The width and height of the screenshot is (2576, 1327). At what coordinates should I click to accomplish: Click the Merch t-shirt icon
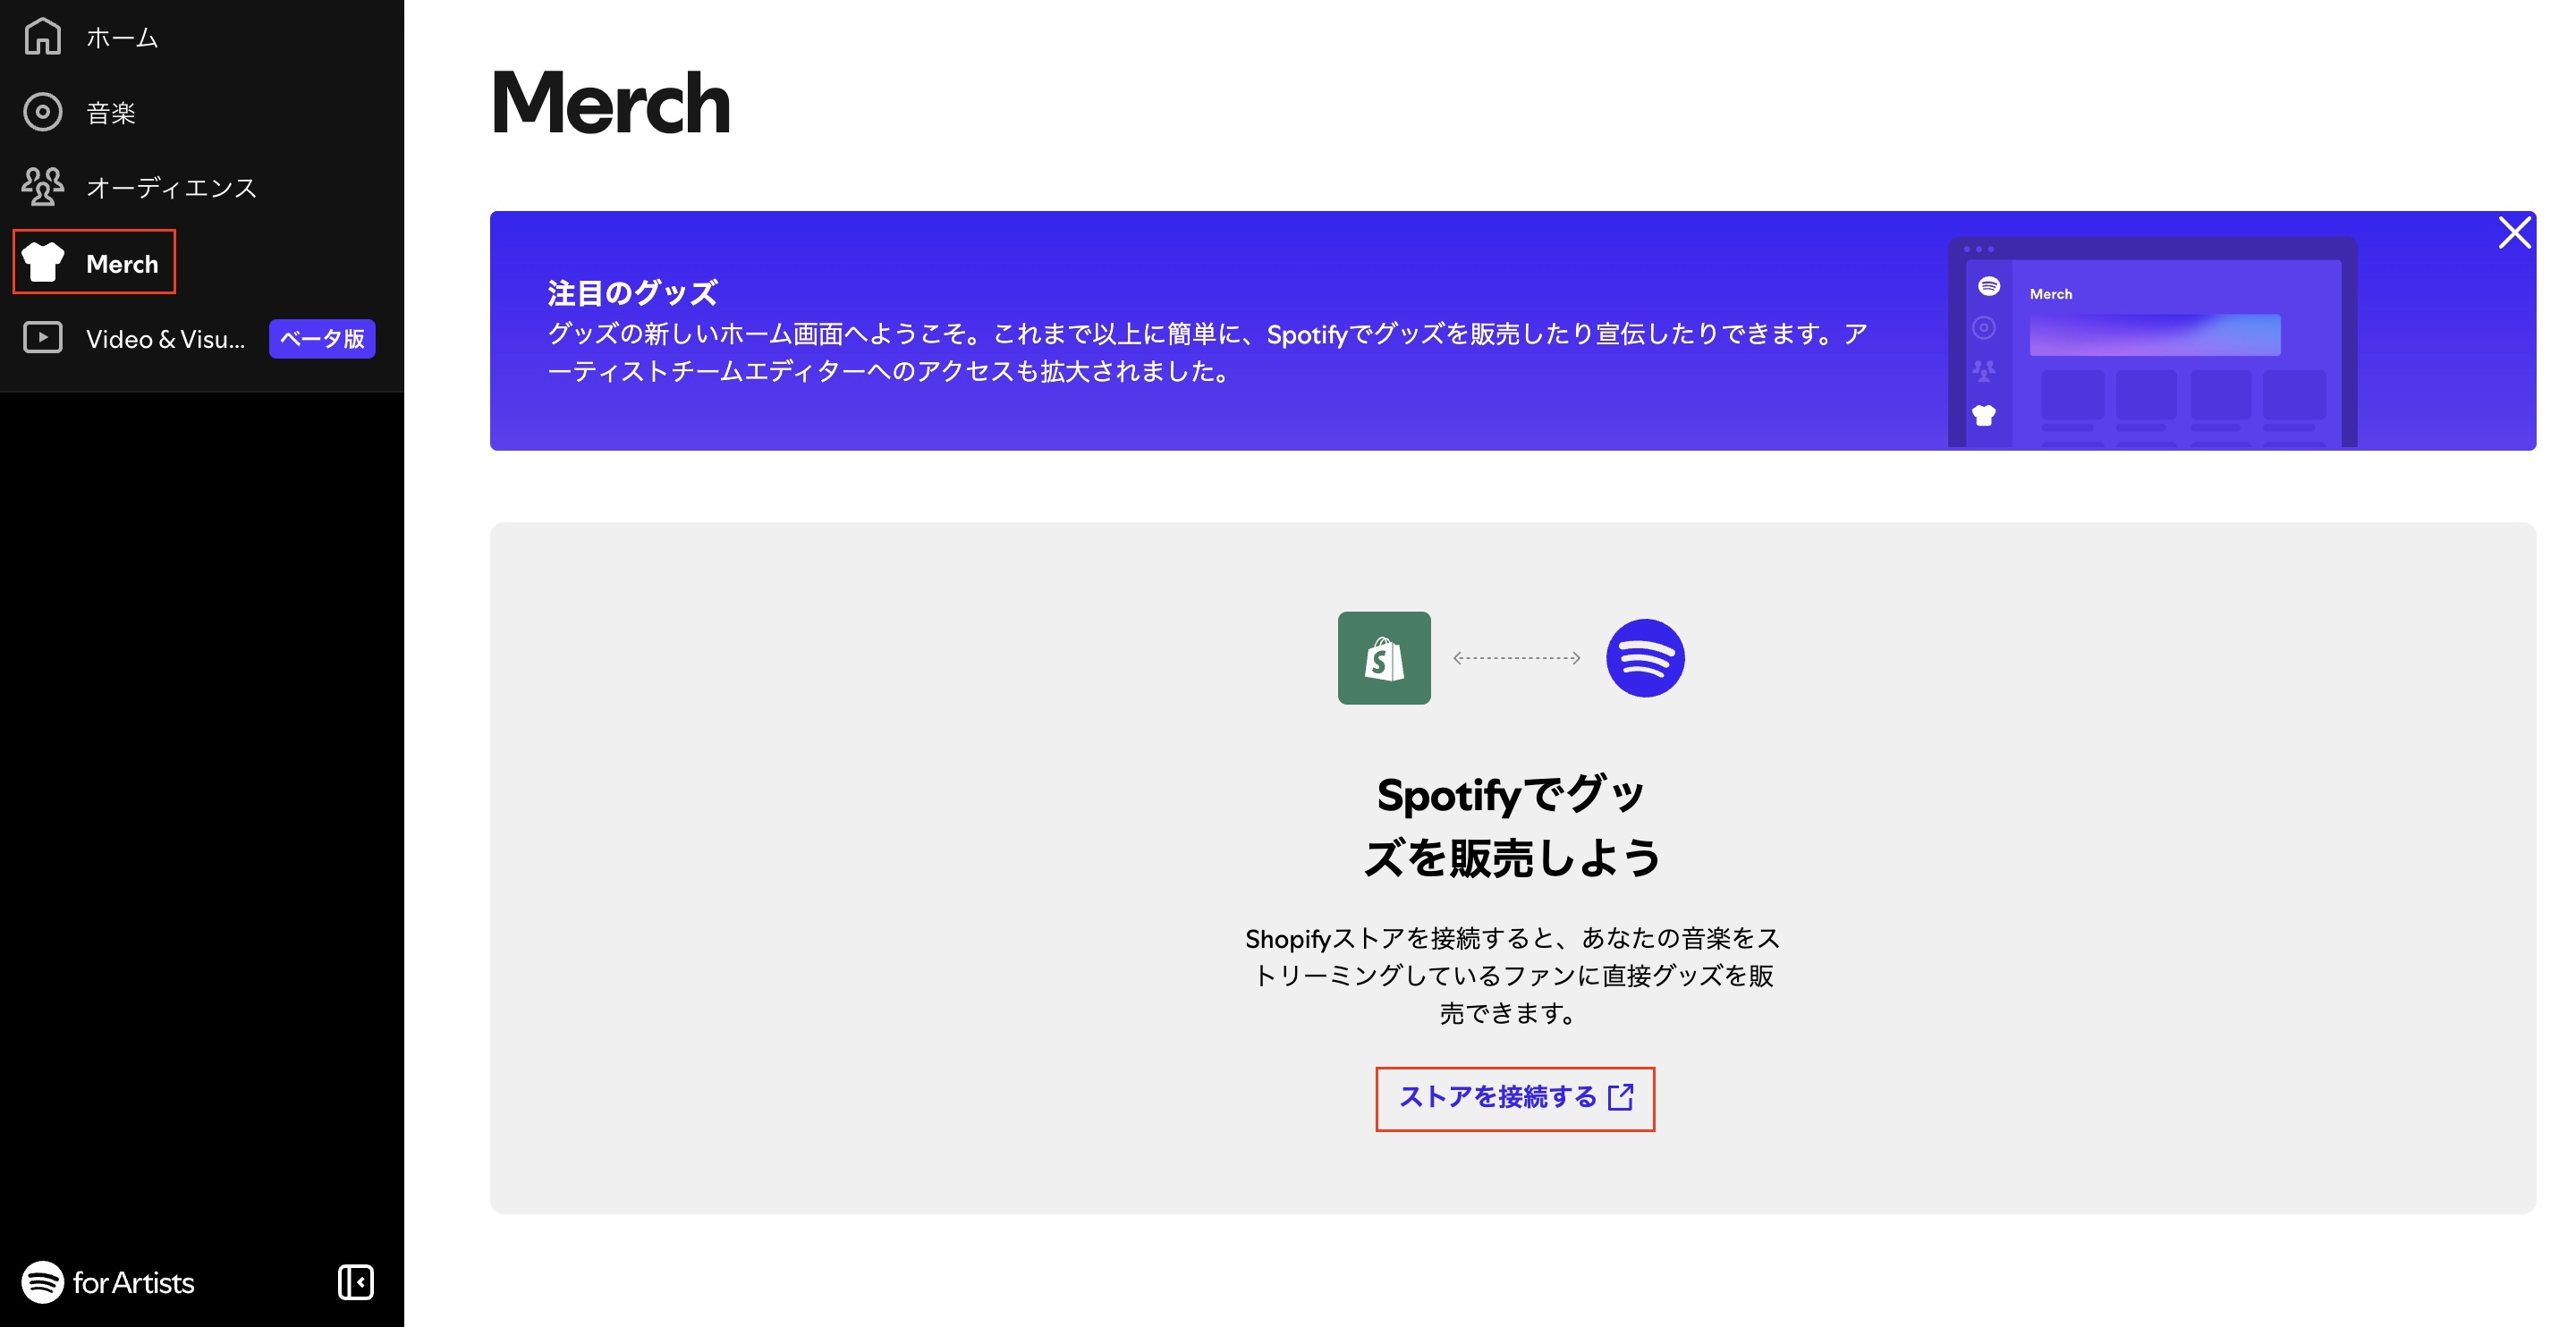point(43,262)
